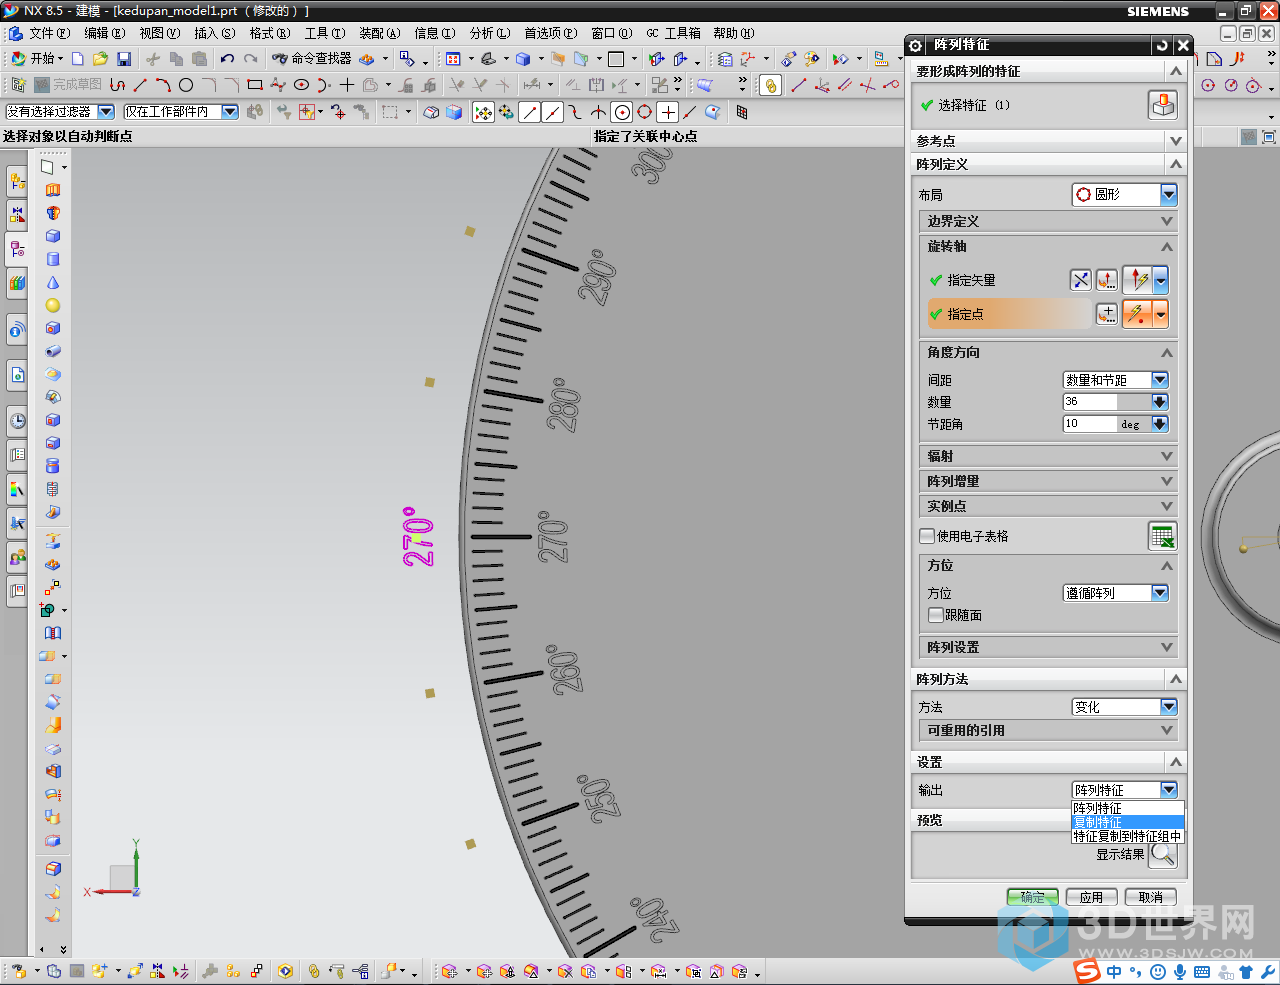Open the Layout 圆形 dropdown

(x=1125, y=194)
